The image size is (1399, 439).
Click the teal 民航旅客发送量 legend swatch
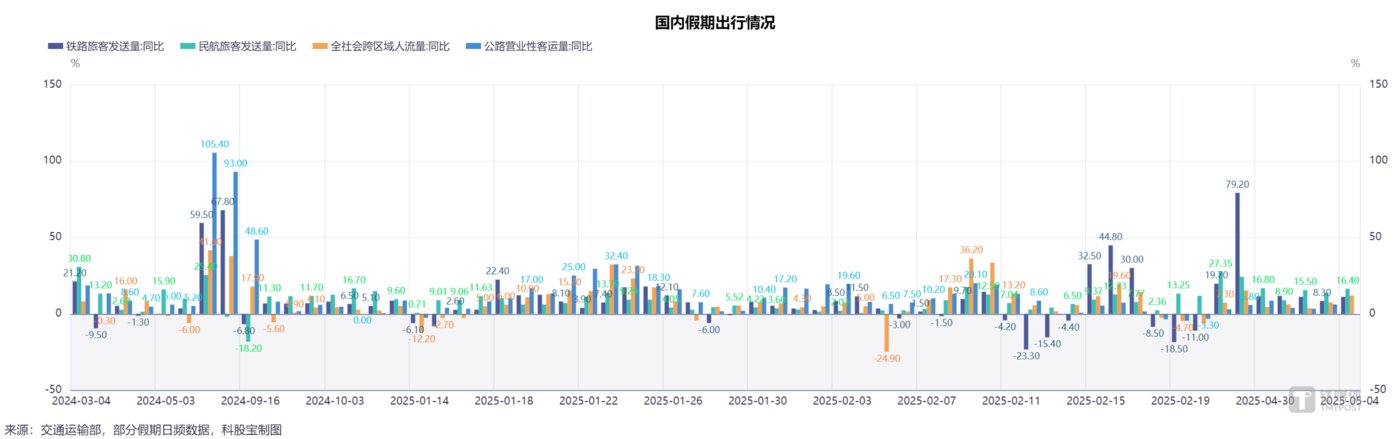pos(188,46)
